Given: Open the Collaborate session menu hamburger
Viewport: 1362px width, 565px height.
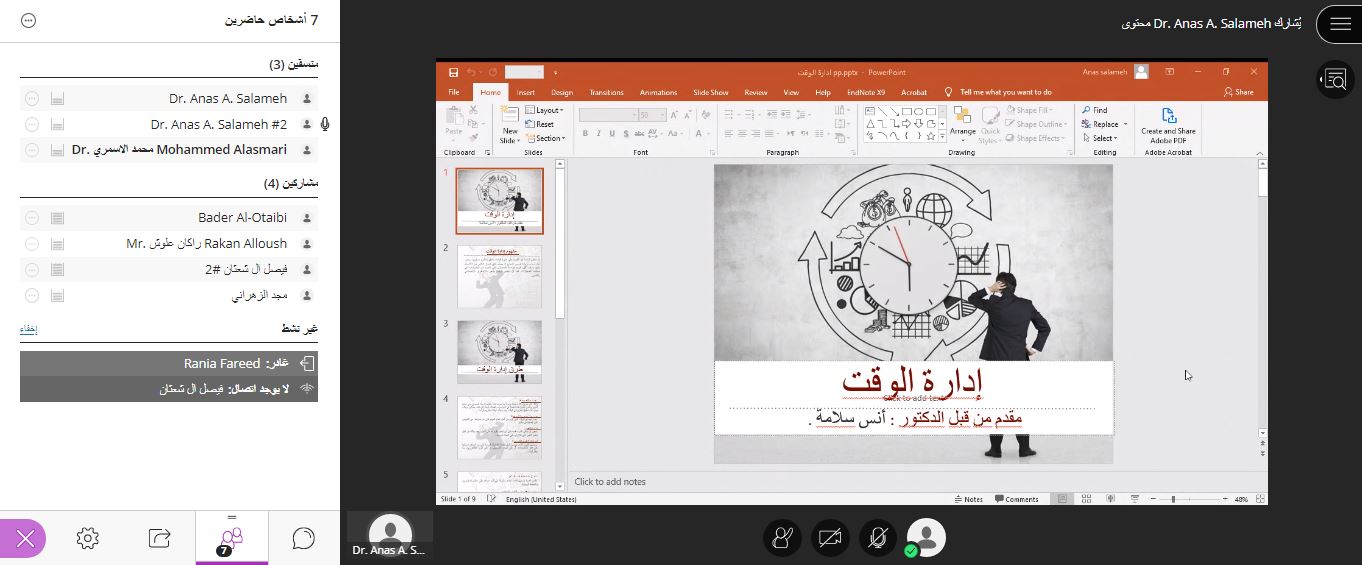Looking at the screenshot, I should point(1339,24).
